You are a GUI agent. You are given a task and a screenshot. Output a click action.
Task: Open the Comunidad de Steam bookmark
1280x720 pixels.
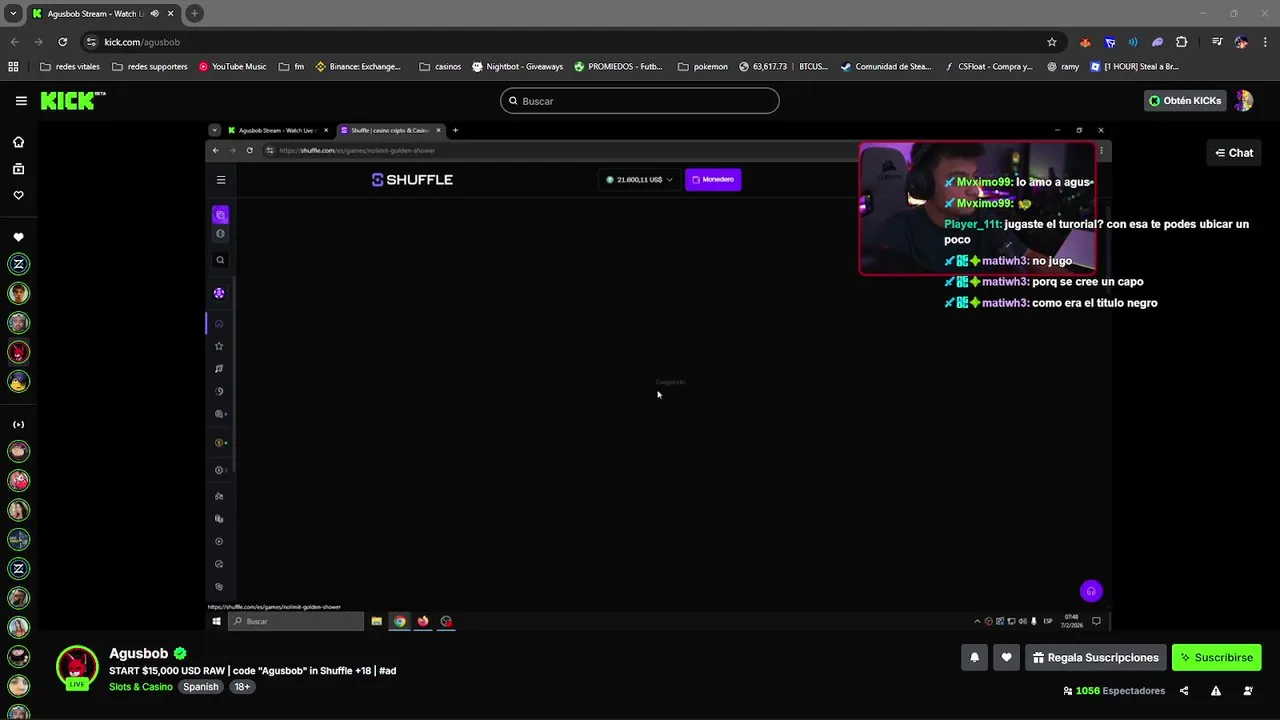coord(886,67)
